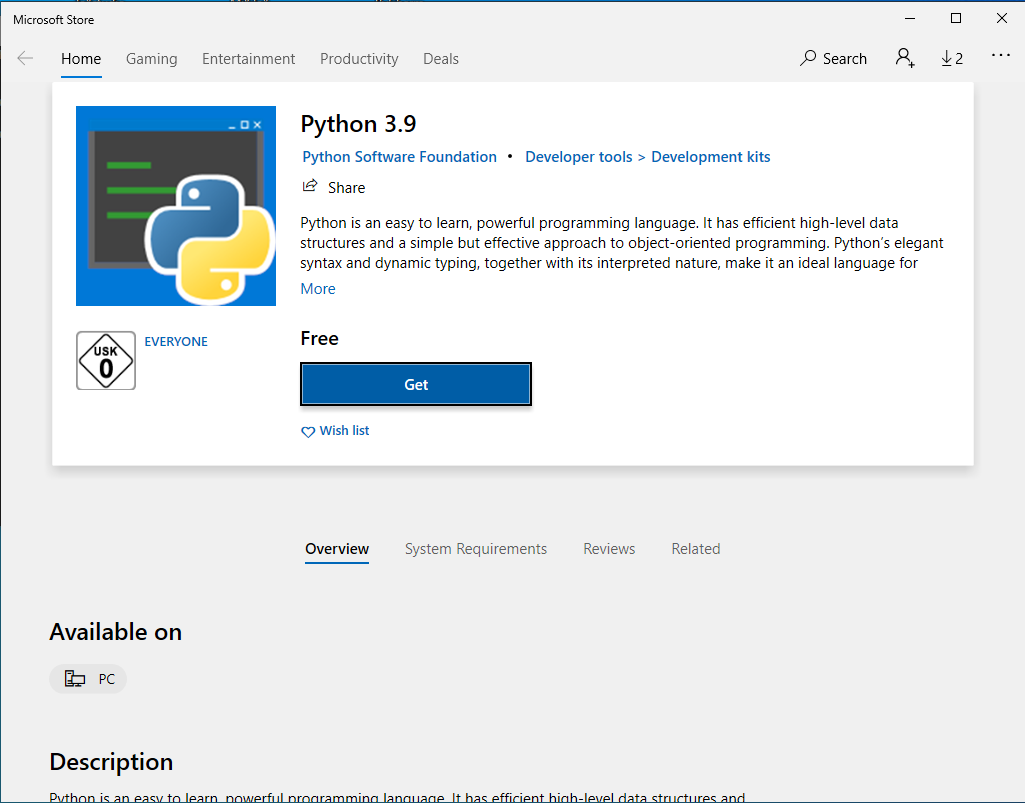Click the Python 3.9 app logo

click(176, 206)
